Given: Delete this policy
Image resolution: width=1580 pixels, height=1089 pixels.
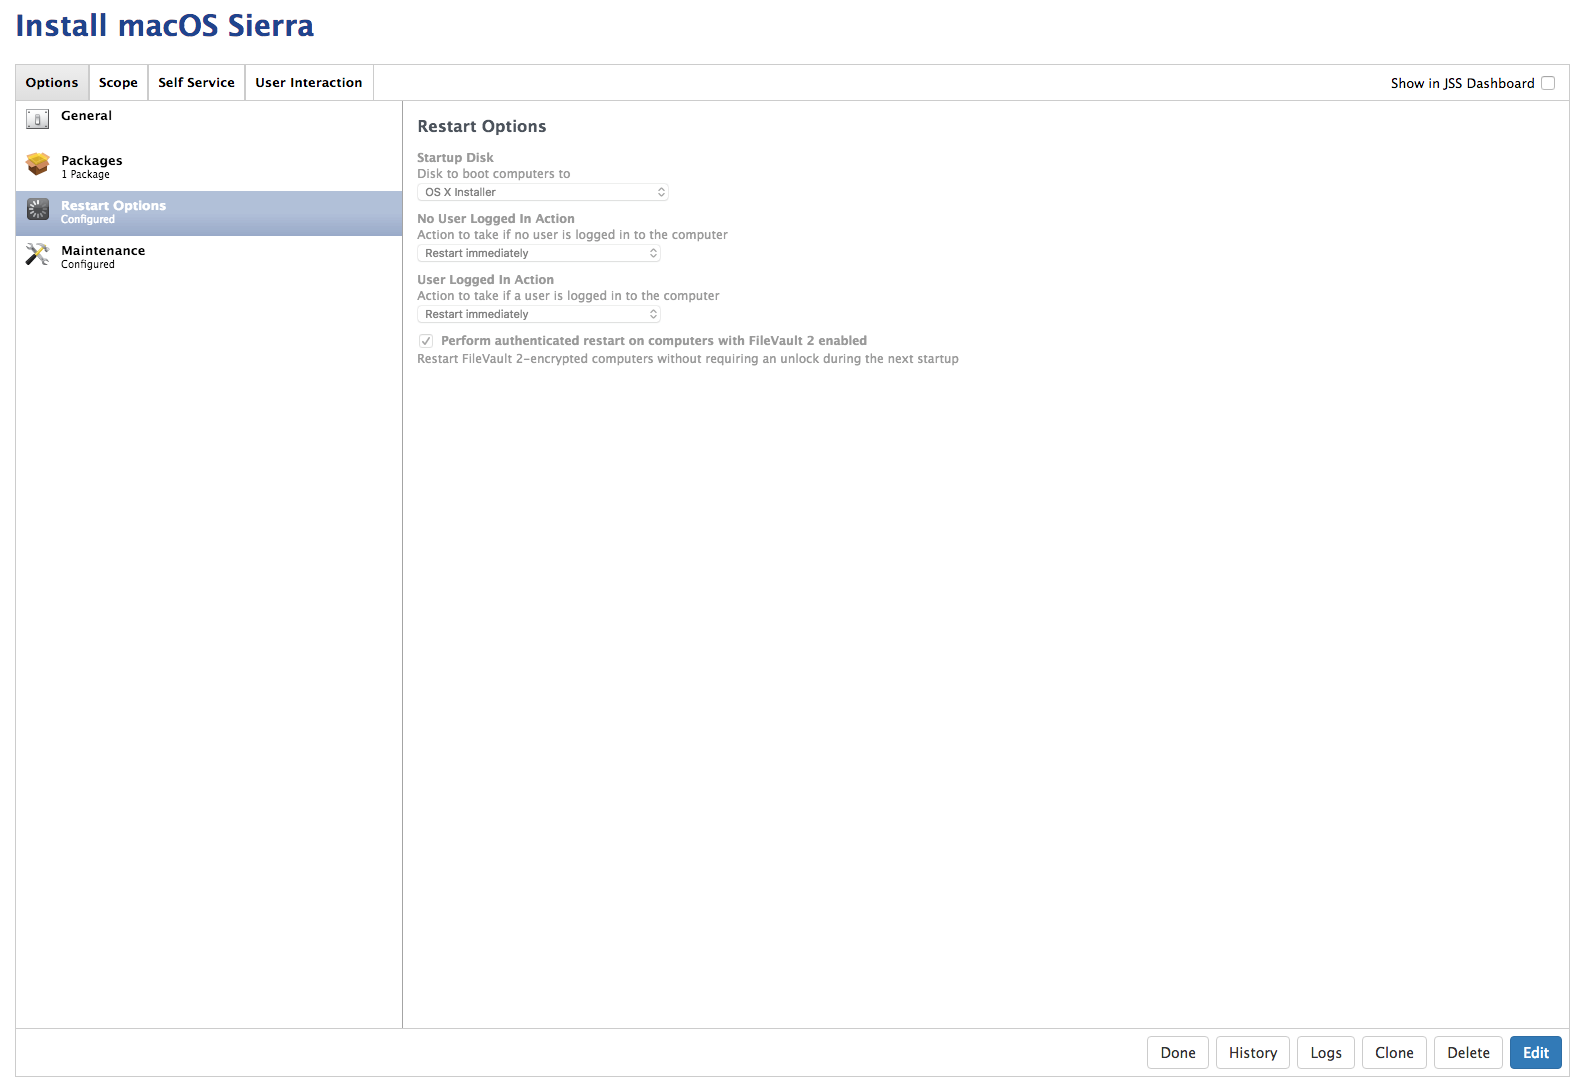Looking at the screenshot, I should 1468,1053.
